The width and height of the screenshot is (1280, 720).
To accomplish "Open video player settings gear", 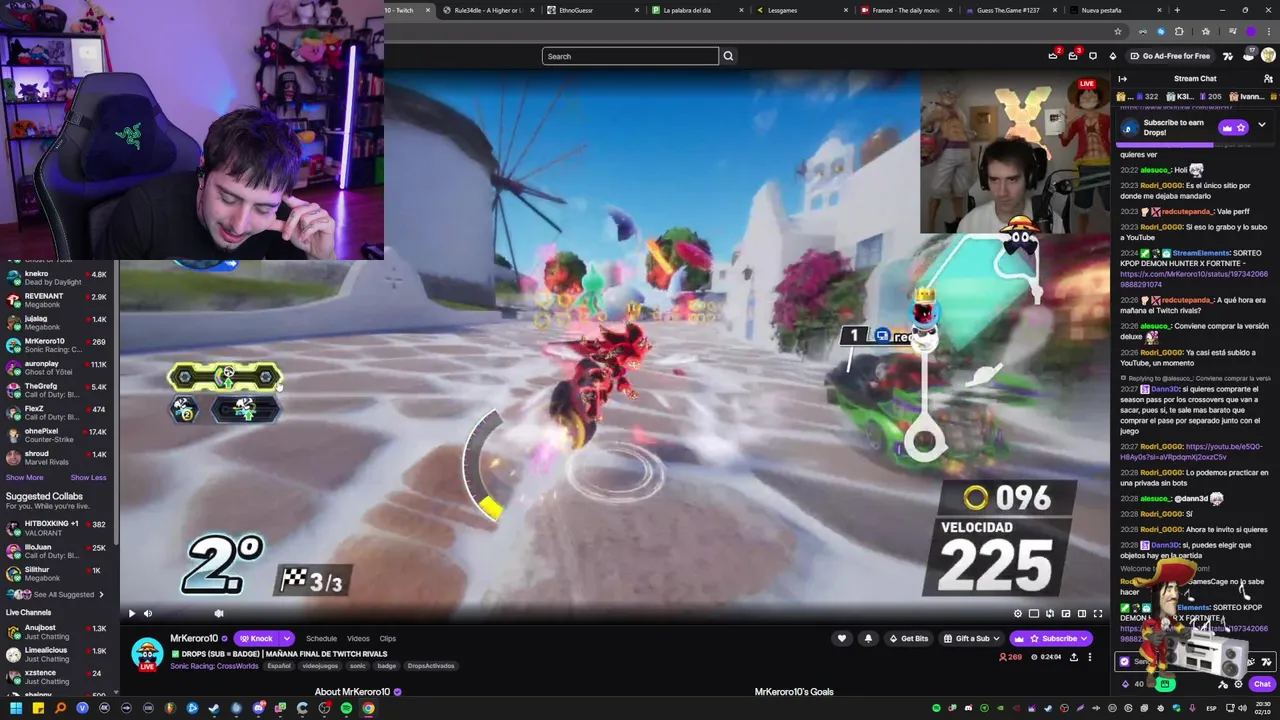I will [x=1018, y=614].
